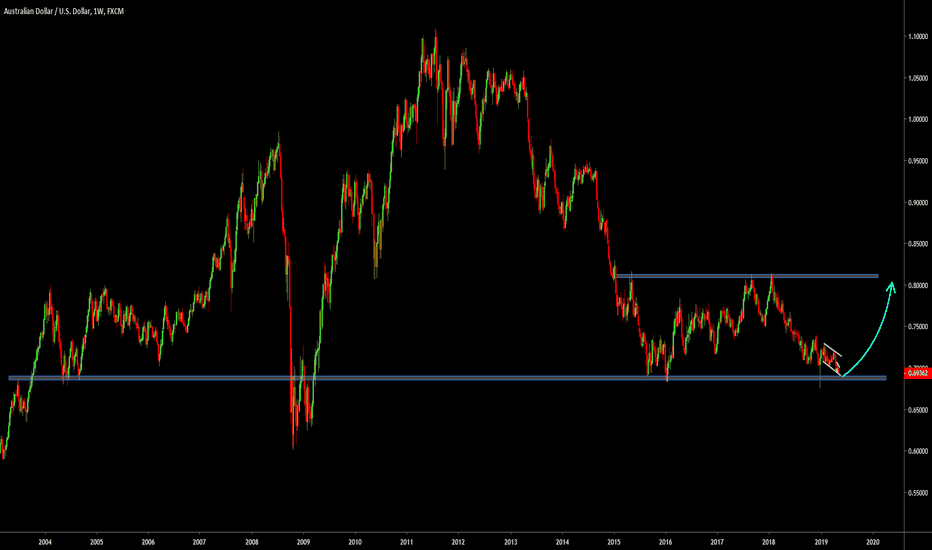The width and height of the screenshot is (932, 550).
Task: Click the 2019 label on time axis
Action: (821, 542)
